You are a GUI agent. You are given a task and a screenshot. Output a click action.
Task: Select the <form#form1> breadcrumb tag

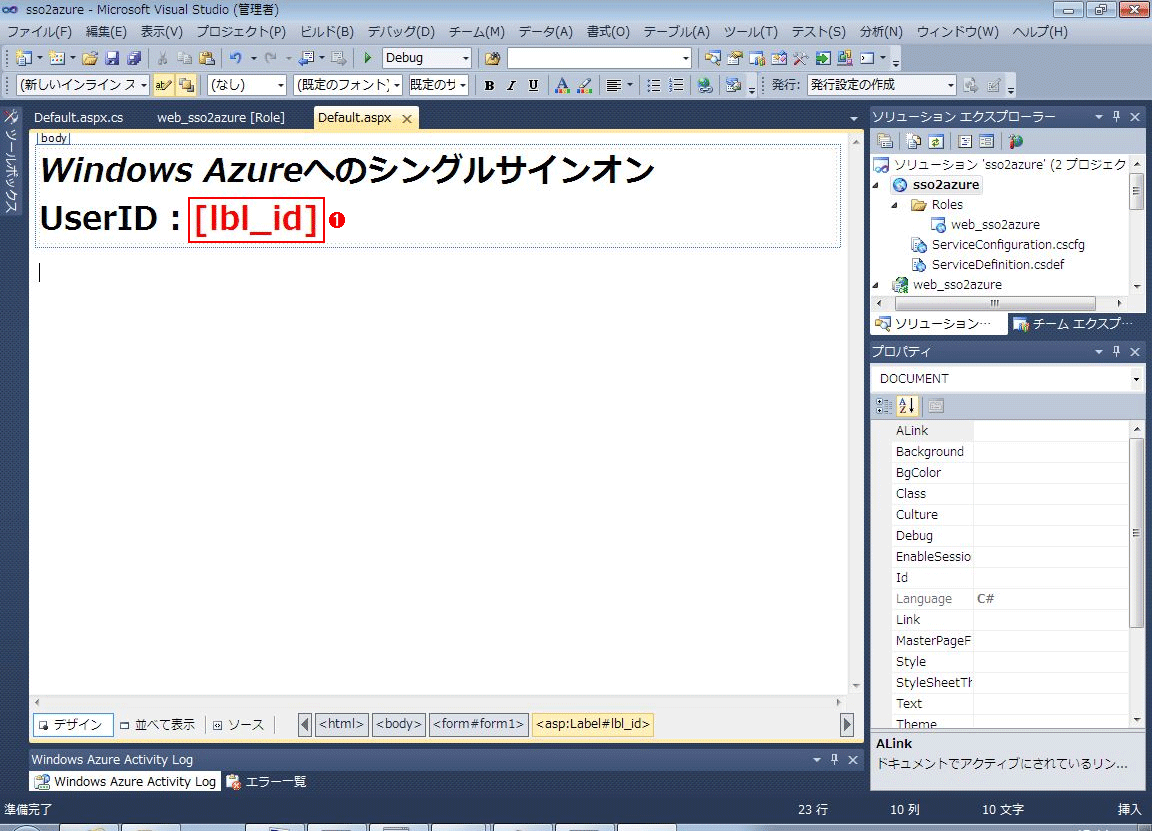tap(478, 724)
